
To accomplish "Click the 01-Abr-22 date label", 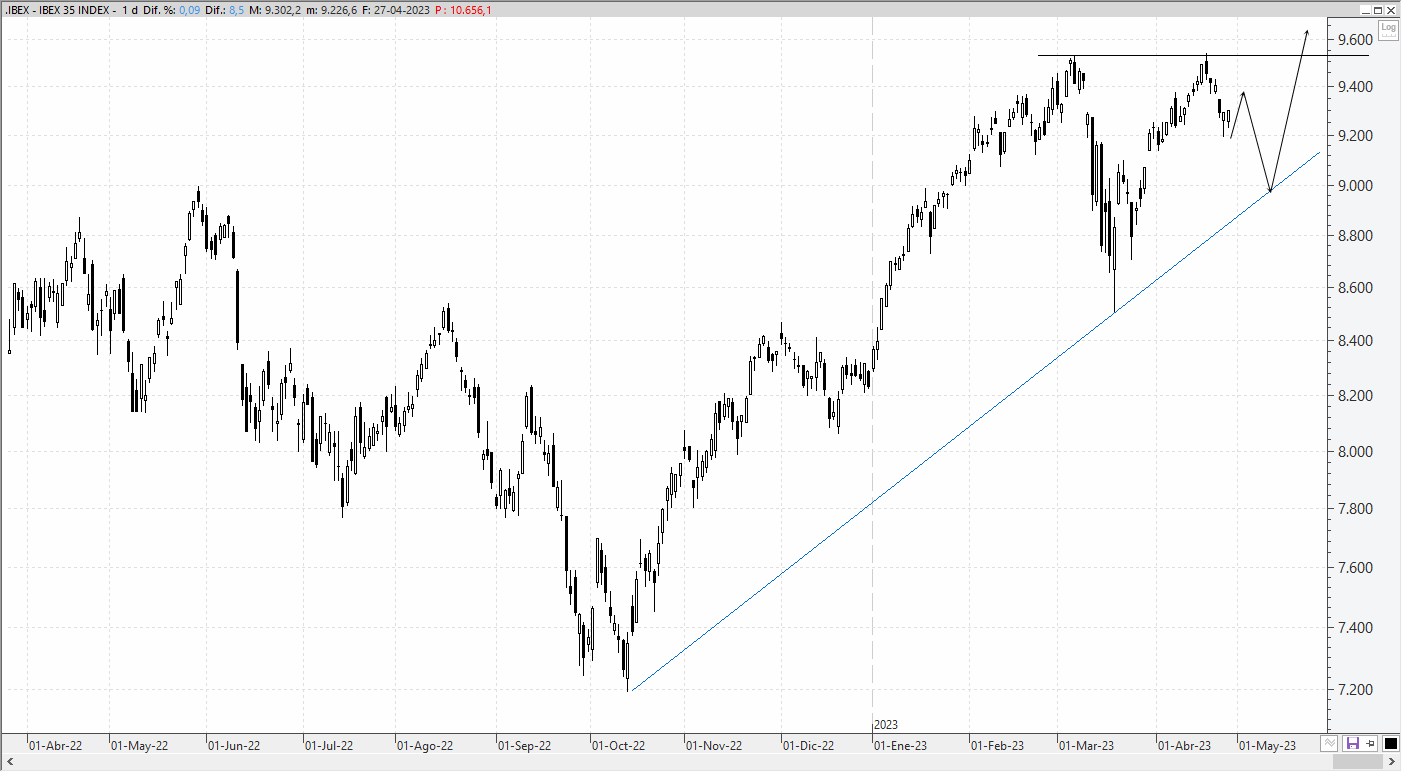I will [x=55, y=745].
